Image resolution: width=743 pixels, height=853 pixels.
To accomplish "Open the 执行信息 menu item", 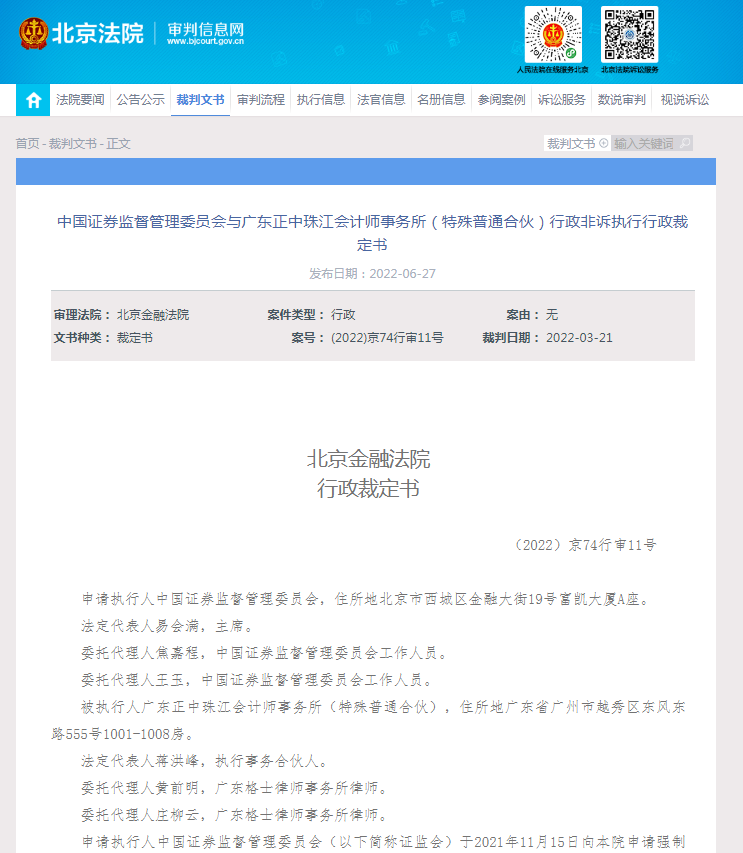I will (321, 100).
